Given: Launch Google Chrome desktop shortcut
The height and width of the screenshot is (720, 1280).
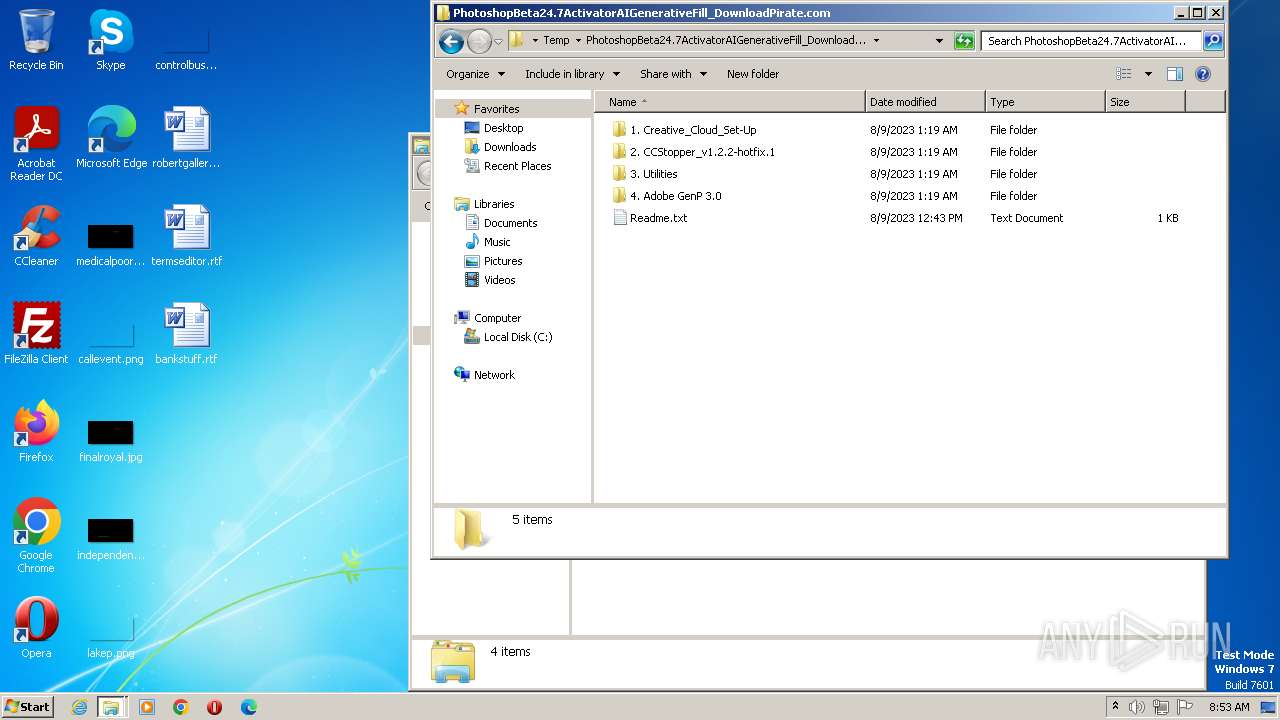Looking at the screenshot, I should pyautogui.click(x=36, y=535).
